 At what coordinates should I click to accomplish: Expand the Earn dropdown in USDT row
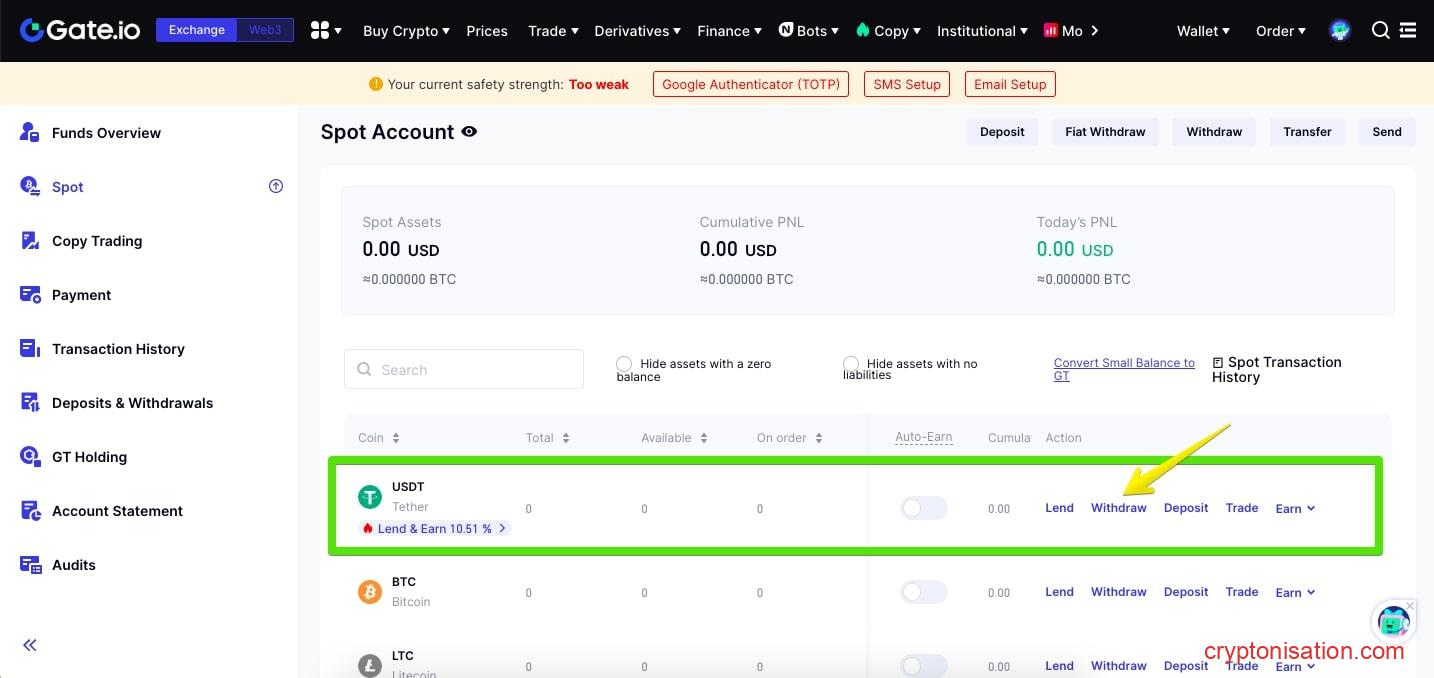click(1295, 508)
